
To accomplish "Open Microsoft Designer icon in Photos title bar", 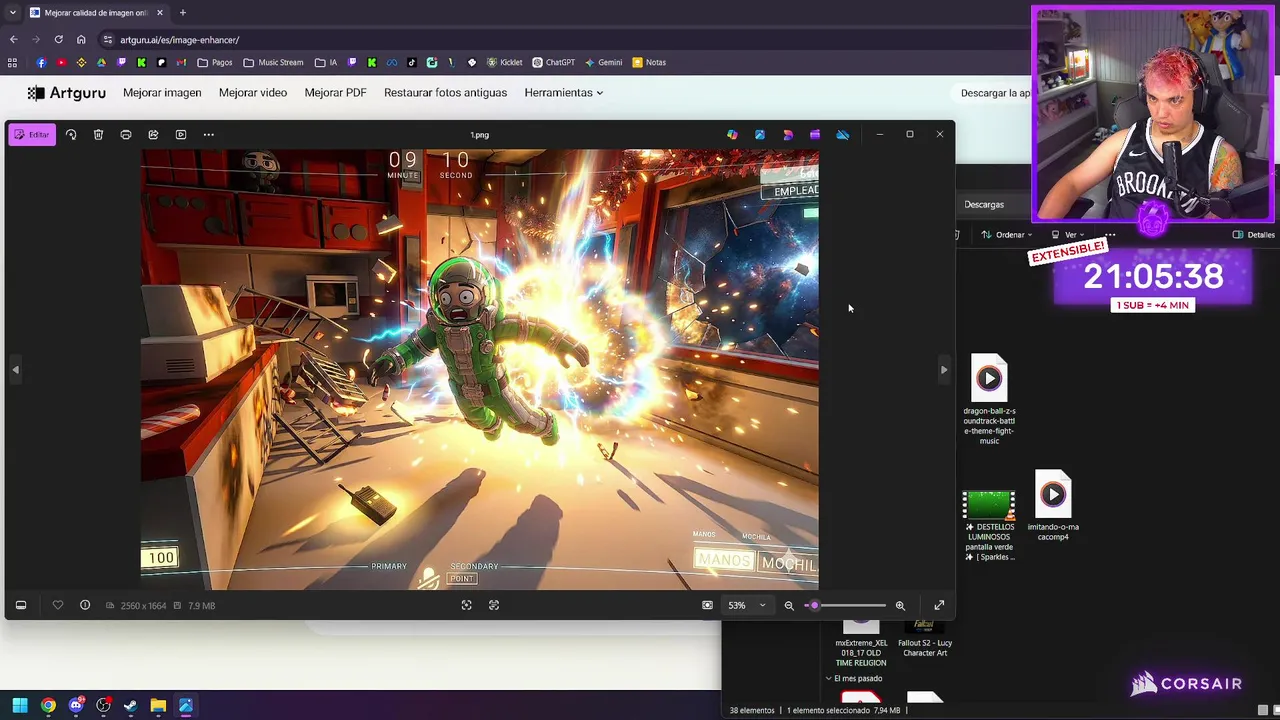I will click(x=787, y=134).
